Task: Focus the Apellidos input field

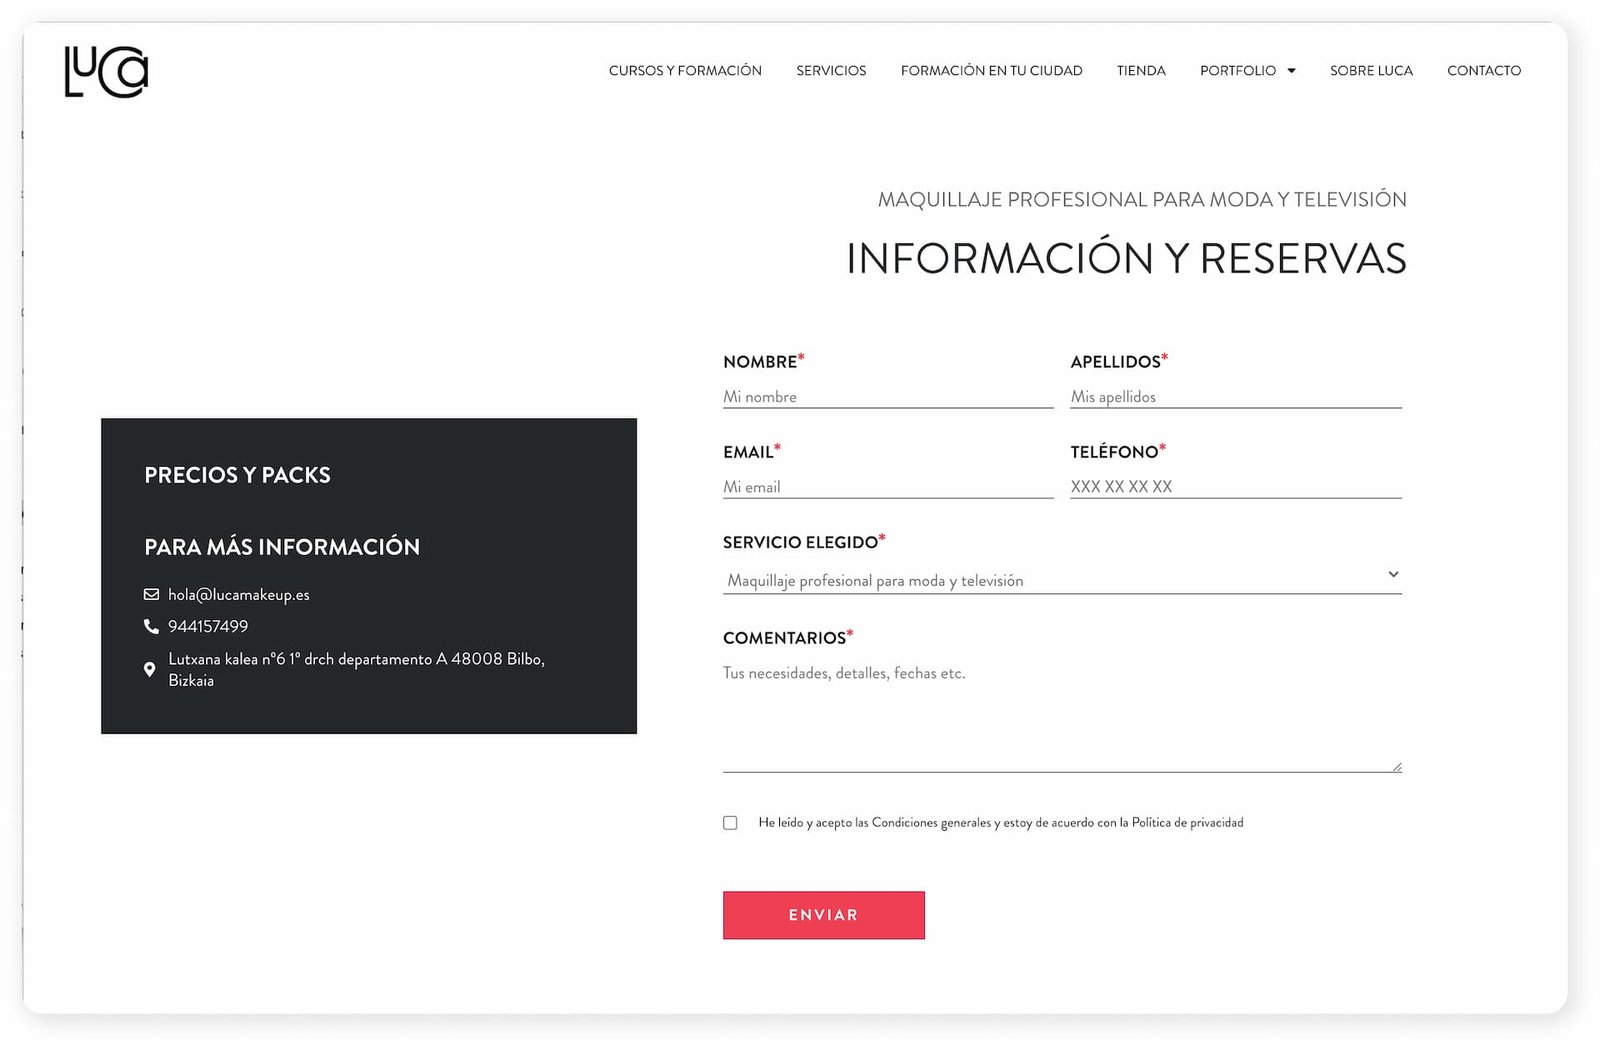Action: point(1236,397)
